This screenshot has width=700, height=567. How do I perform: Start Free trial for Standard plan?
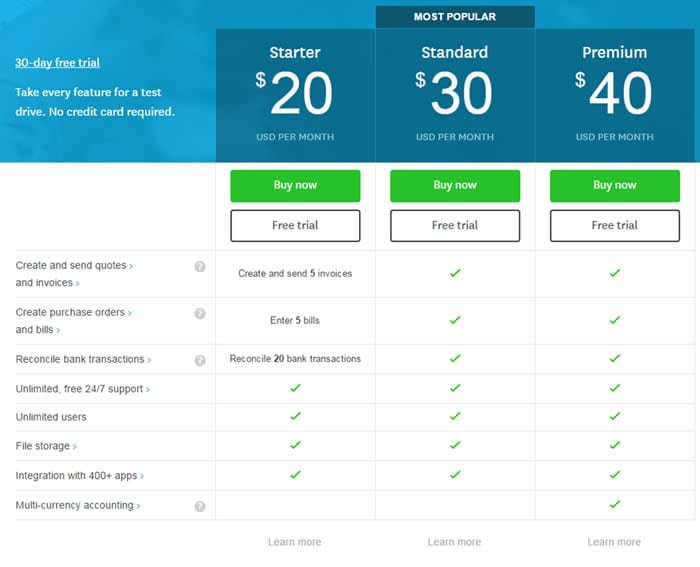(455, 226)
